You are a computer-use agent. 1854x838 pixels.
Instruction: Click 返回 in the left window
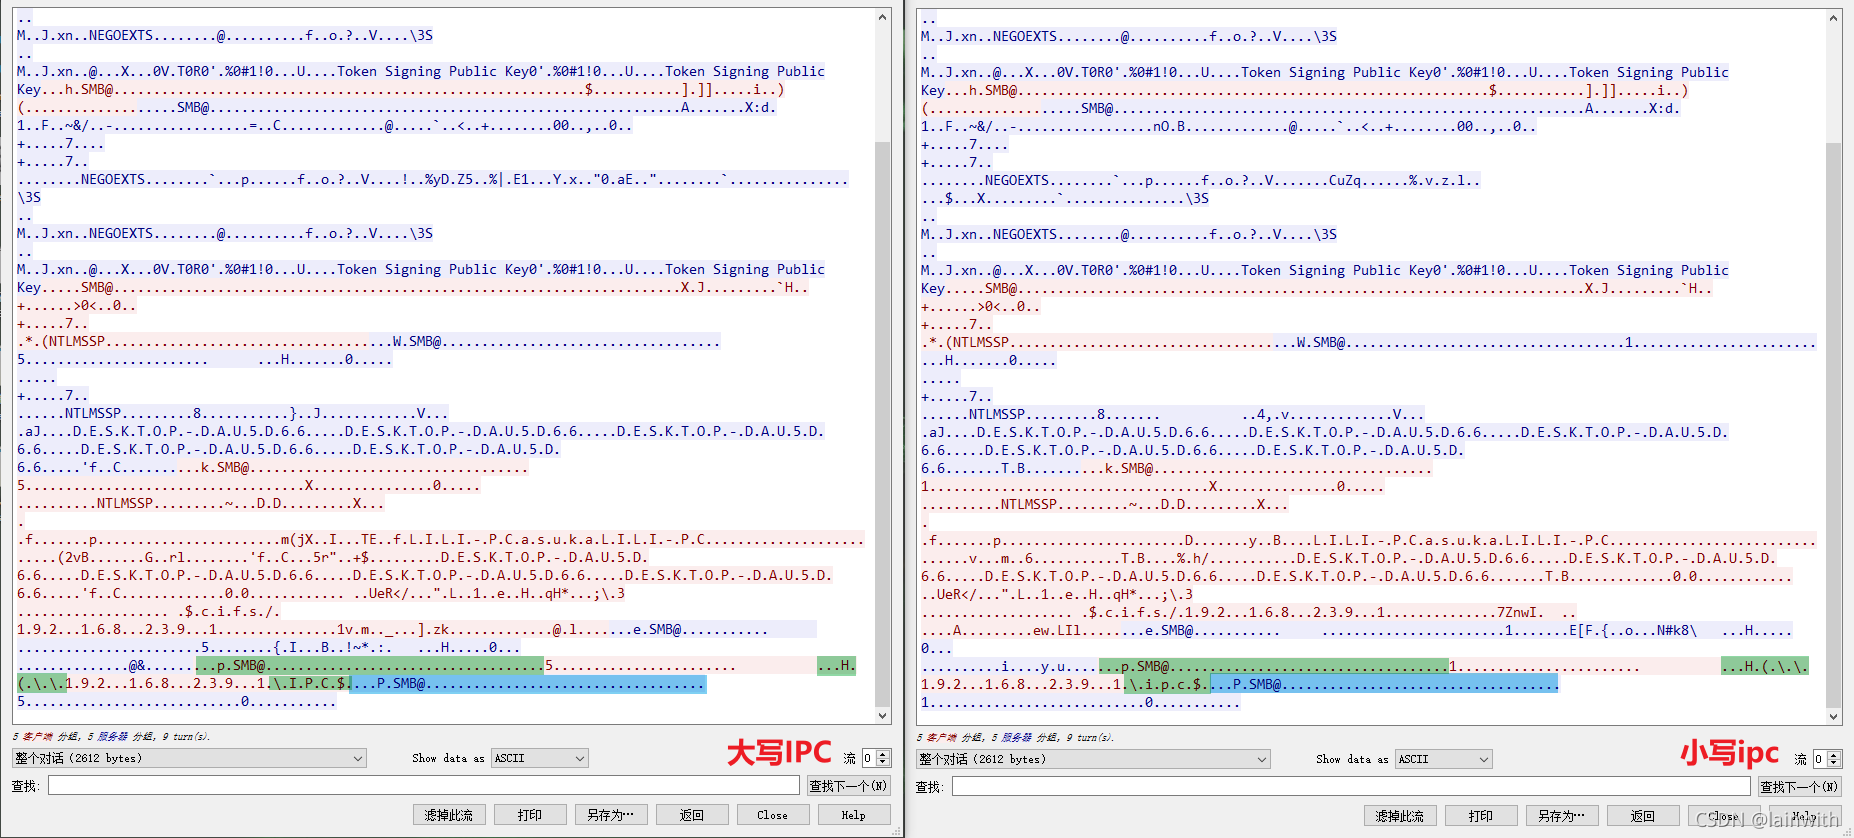click(x=692, y=815)
